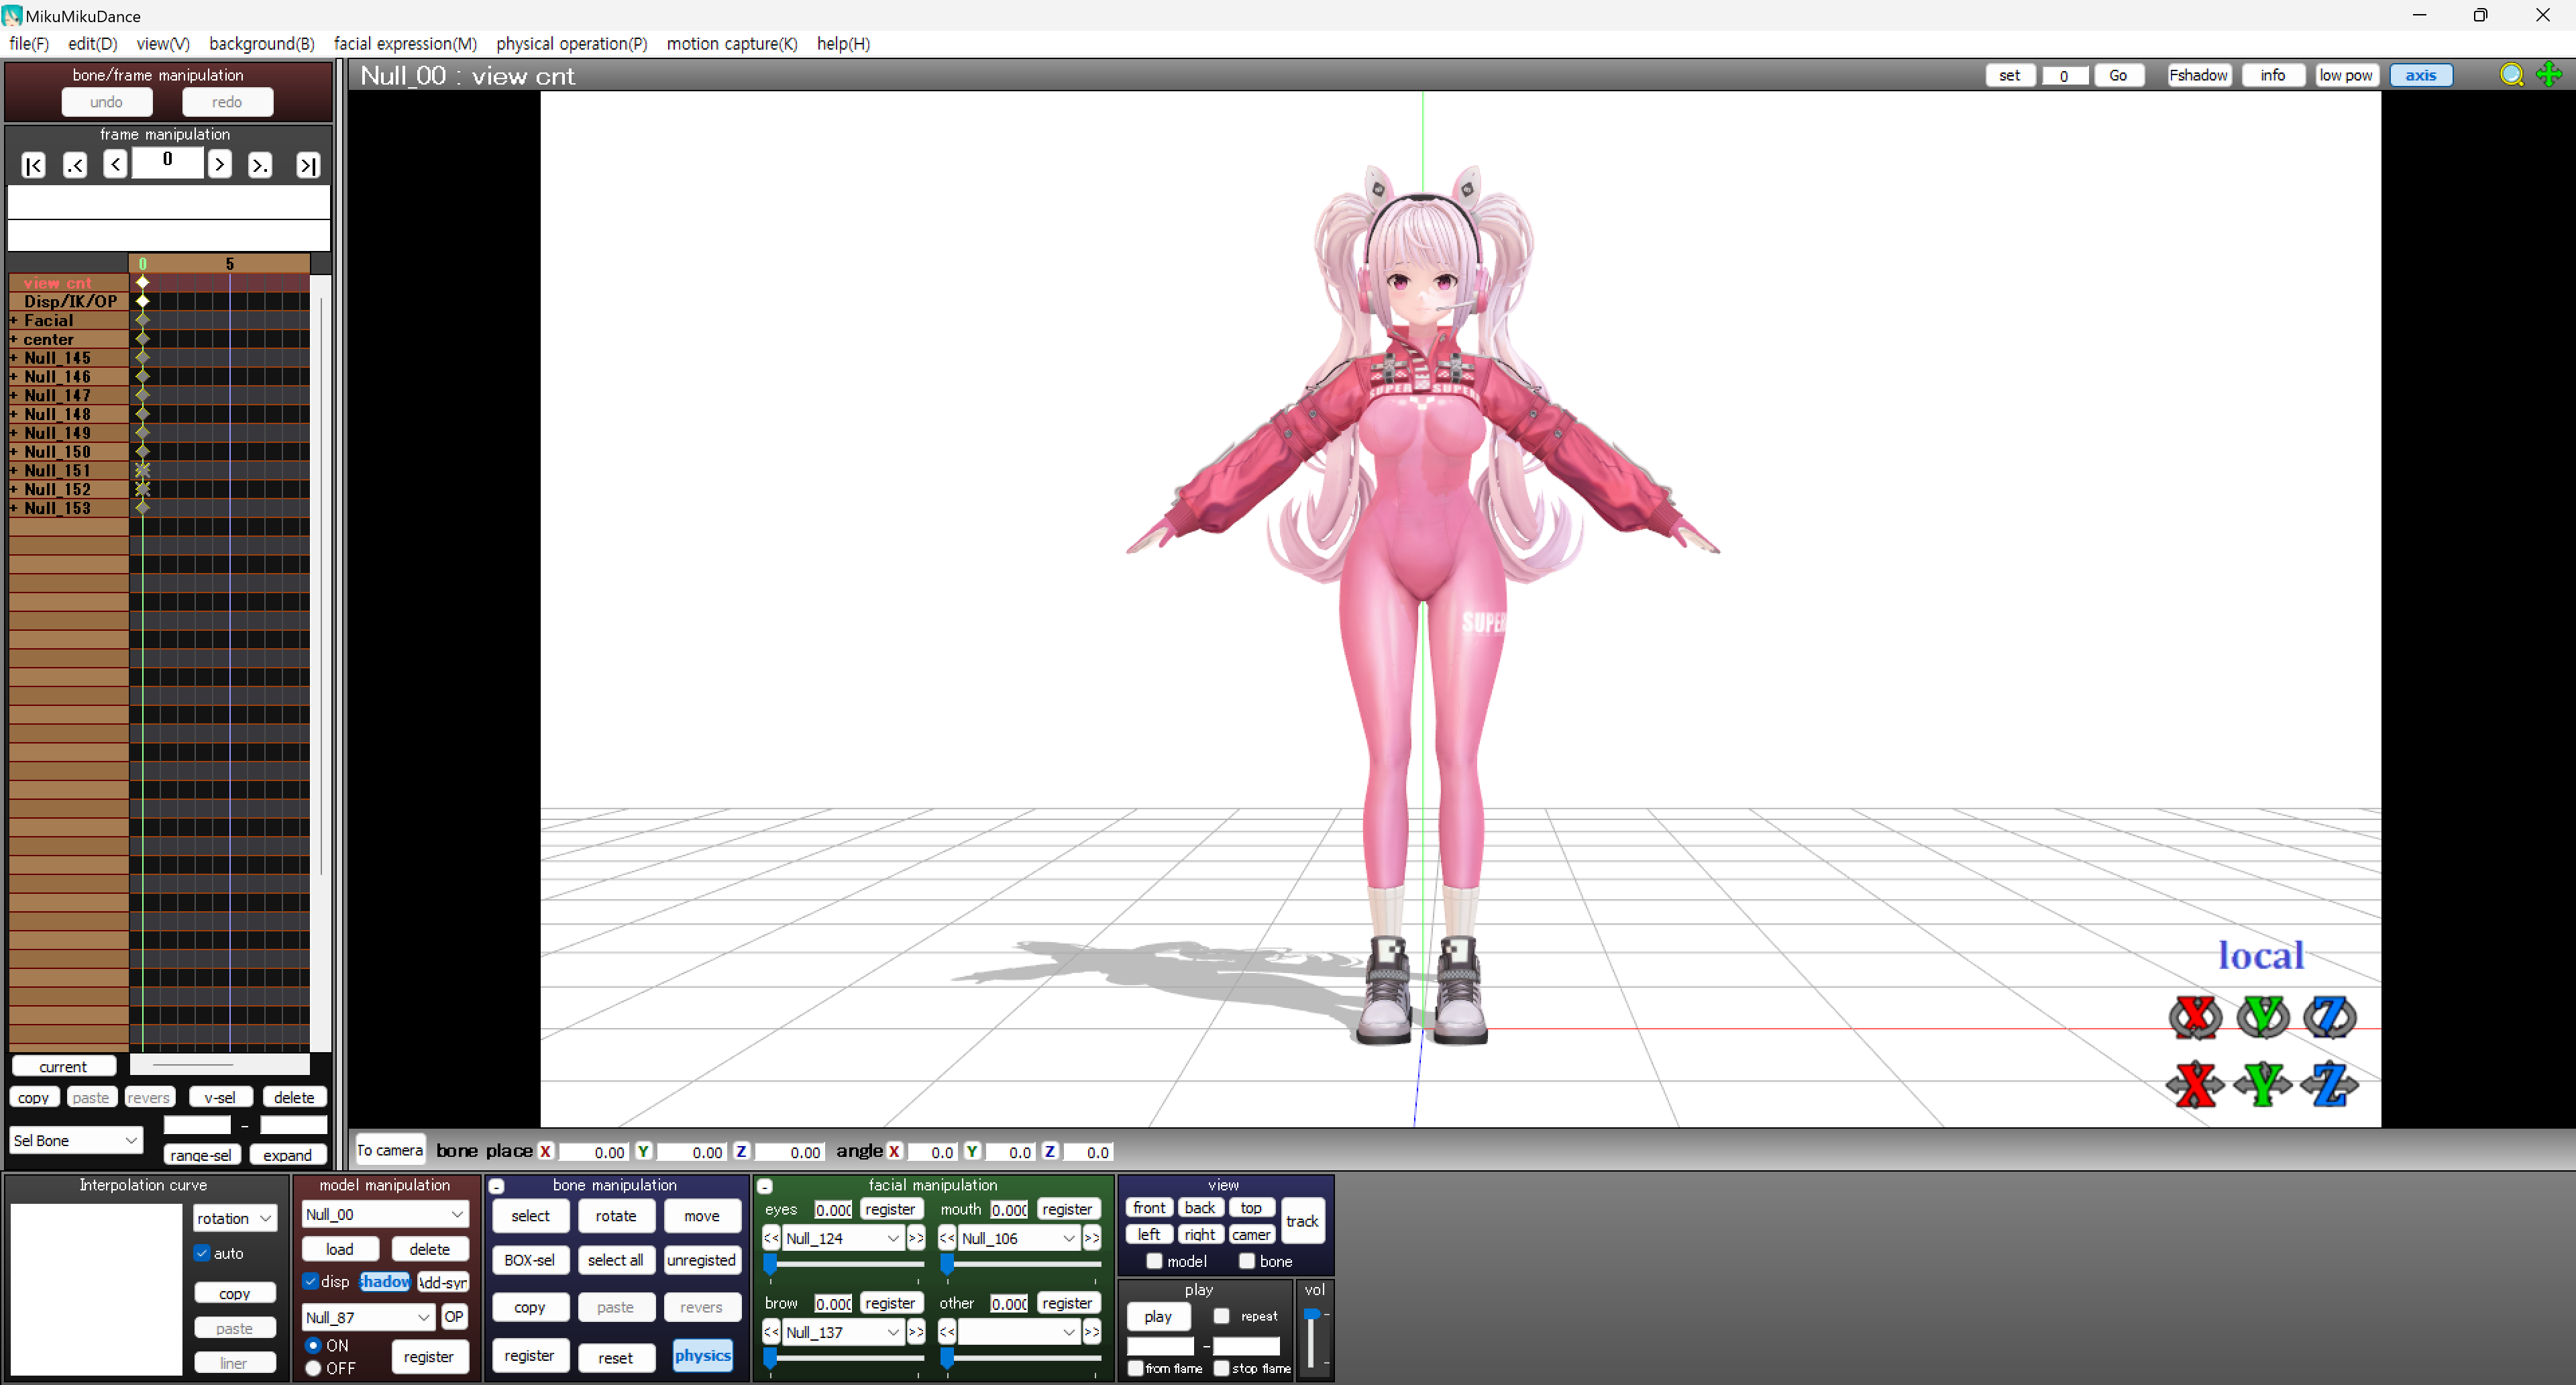Click the green move-view cross icon
The height and width of the screenshot is (1385, 2576).
(x=2549, y=75)
